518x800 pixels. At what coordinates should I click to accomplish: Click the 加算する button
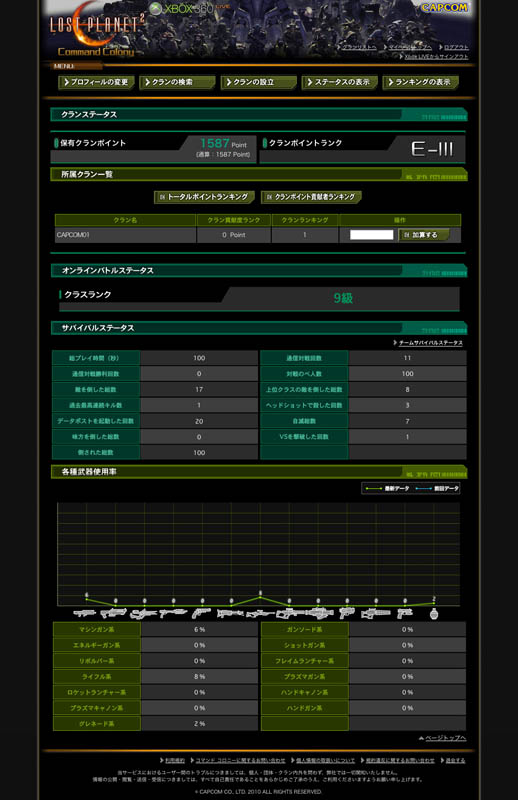click(424, 235)
